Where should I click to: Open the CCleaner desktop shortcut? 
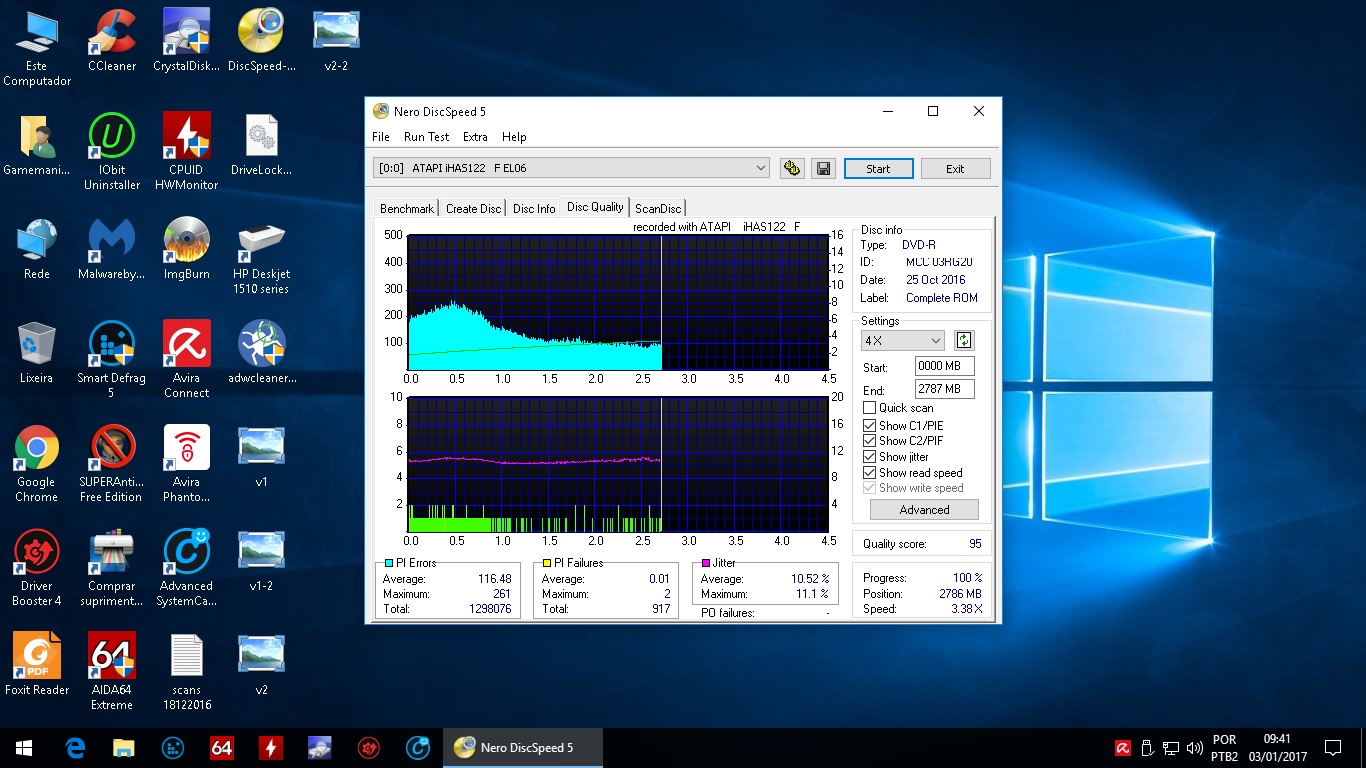click(112, 40)
